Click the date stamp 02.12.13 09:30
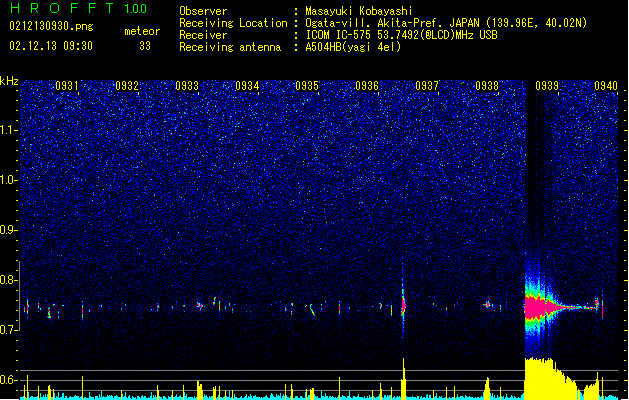 click(51, 46)
